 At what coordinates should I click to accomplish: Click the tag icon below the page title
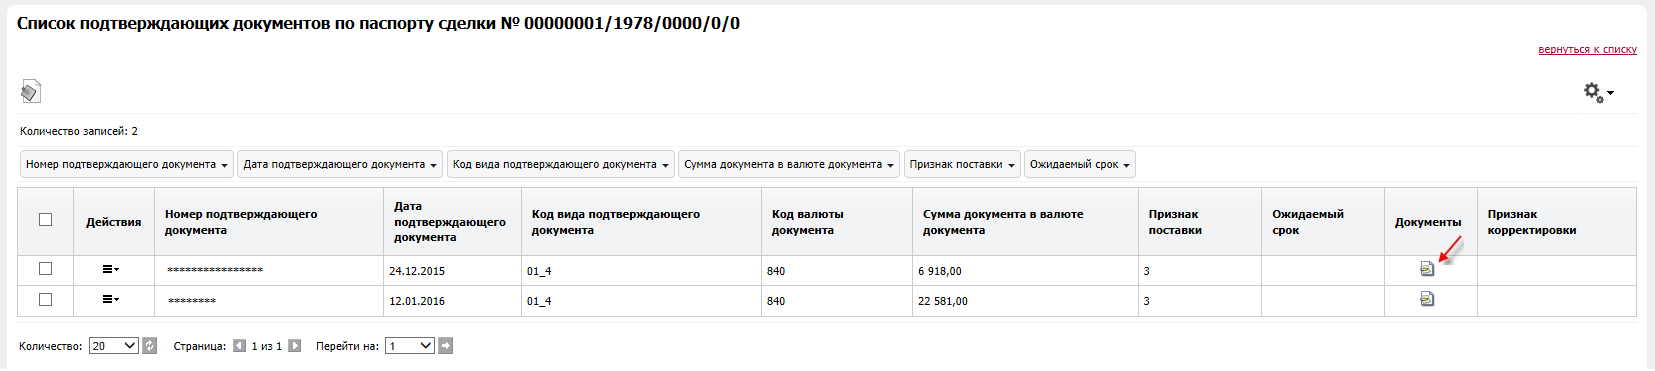(30, 92)
